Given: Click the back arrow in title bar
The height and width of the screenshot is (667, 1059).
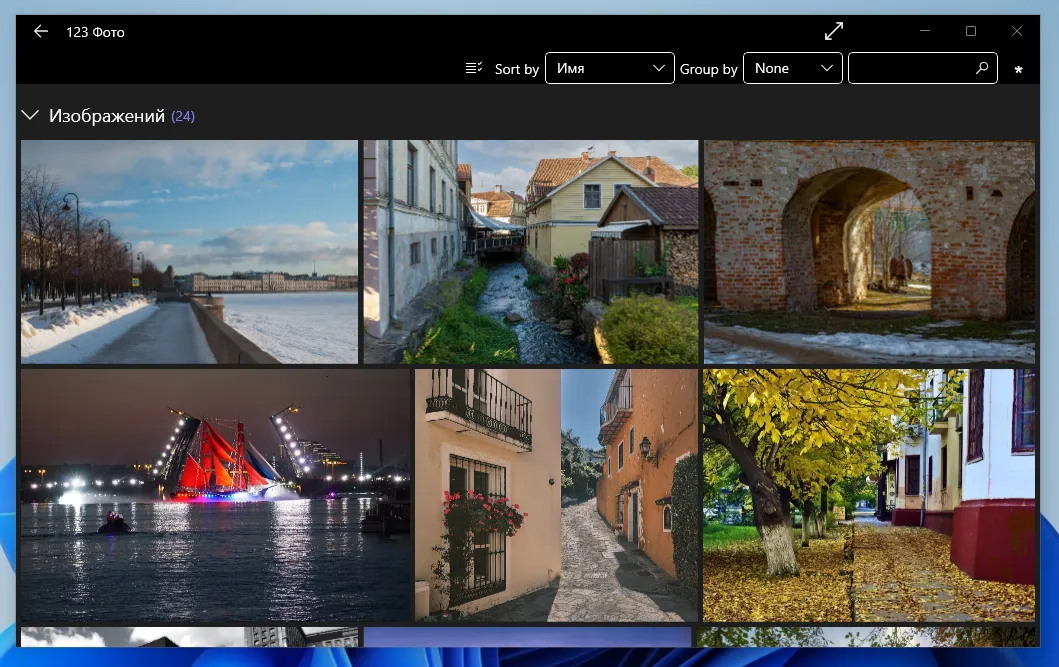Looking at the screenshot, I should coord(40,32).
